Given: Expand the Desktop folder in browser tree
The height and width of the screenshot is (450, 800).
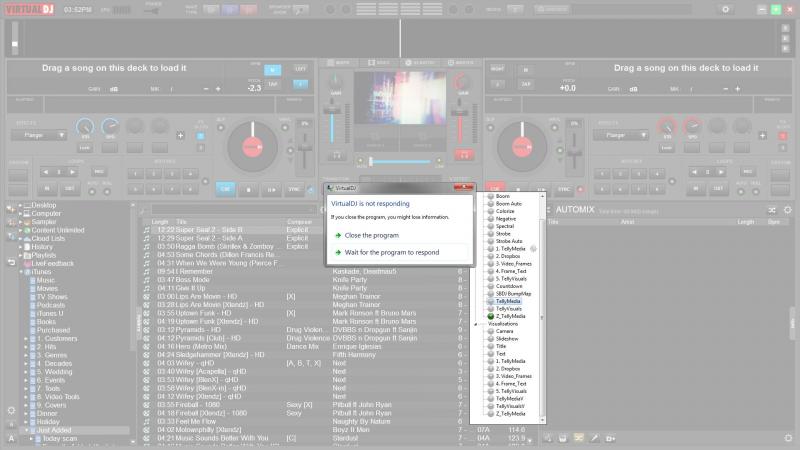Looking at the screenshot, I should pyautogui.click(x=20, y=205).
